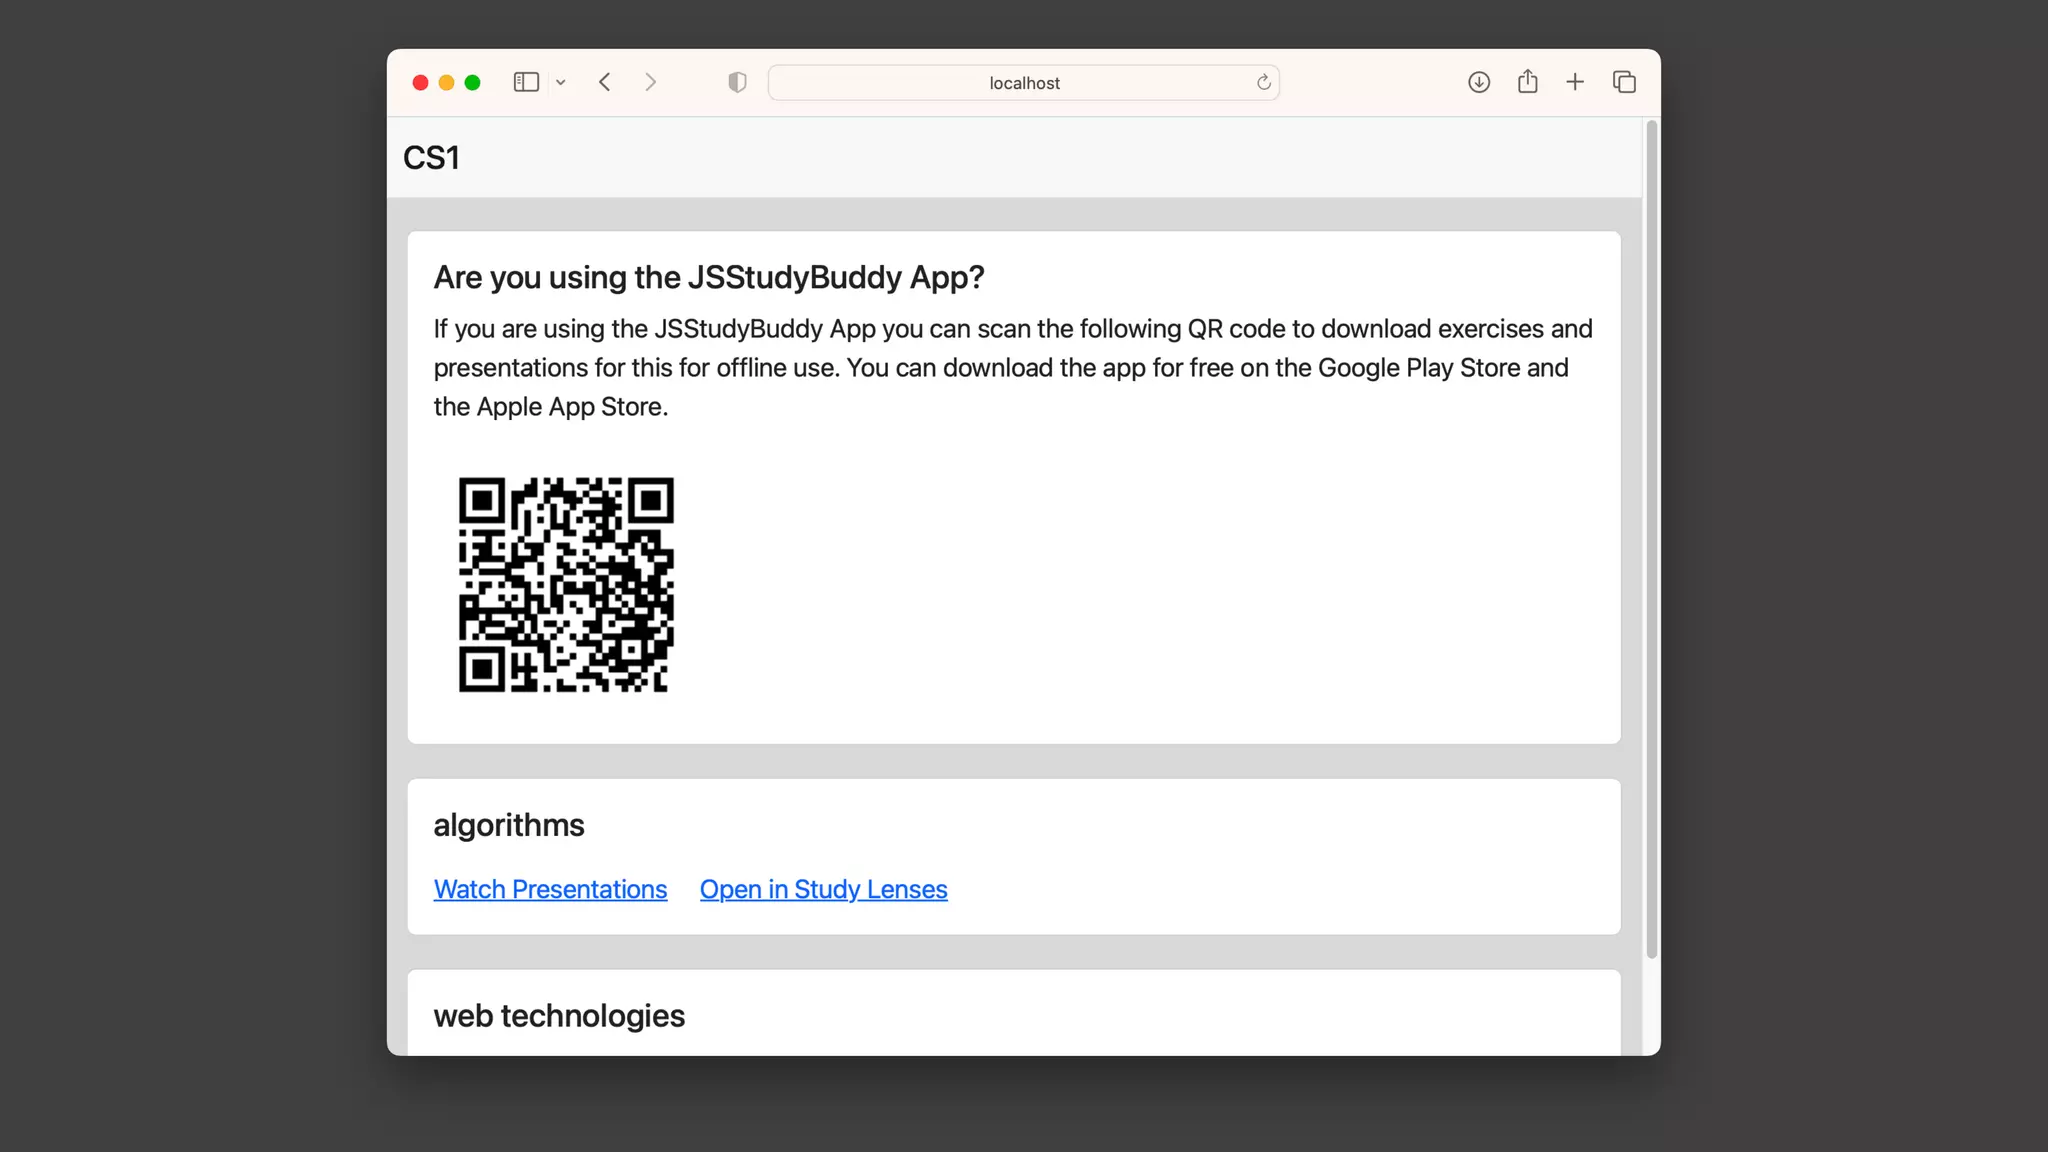Enter full screen with green button
Screen dimensions: 2048x1152
472,82
